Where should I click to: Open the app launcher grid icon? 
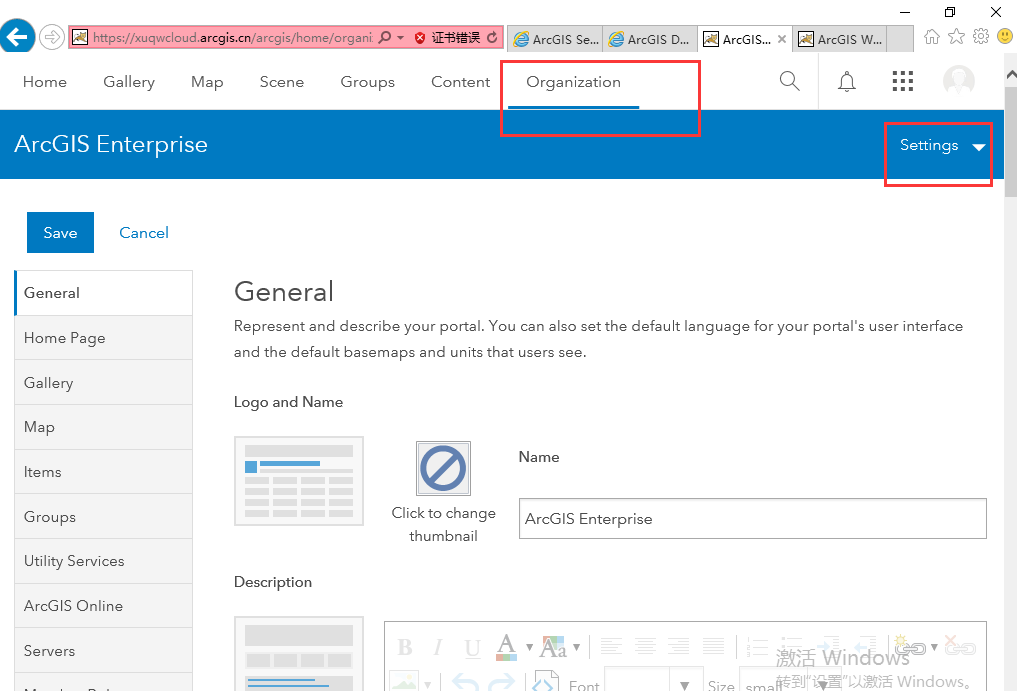902,81
